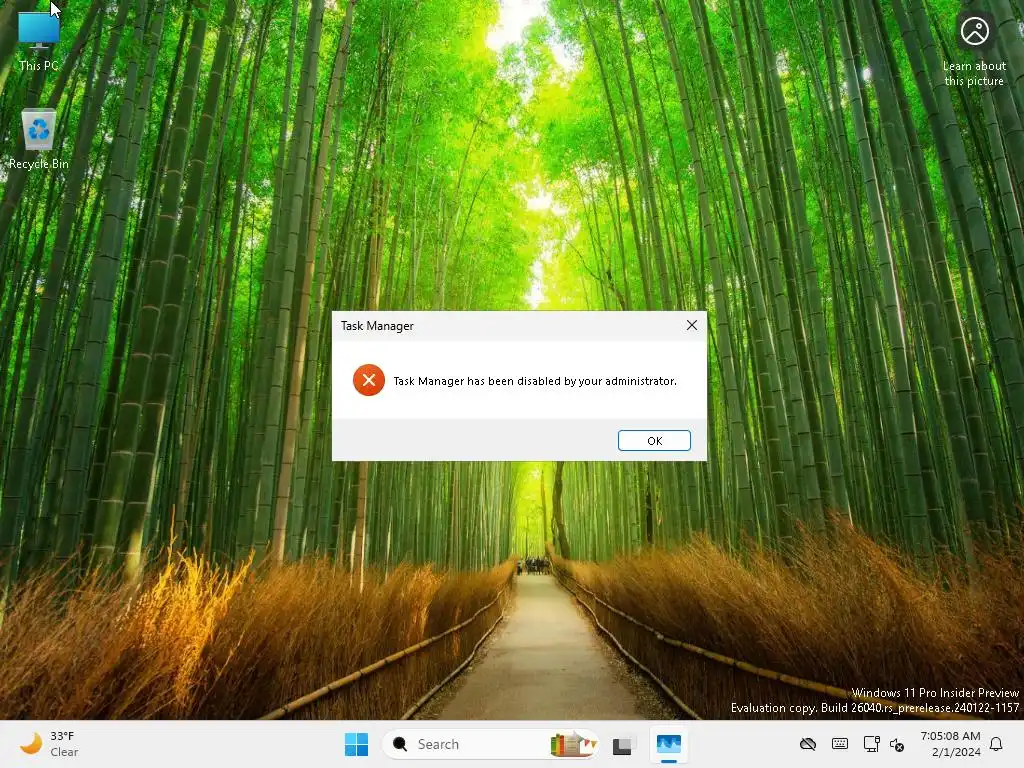Open Learn about this picture

[974, 50]
